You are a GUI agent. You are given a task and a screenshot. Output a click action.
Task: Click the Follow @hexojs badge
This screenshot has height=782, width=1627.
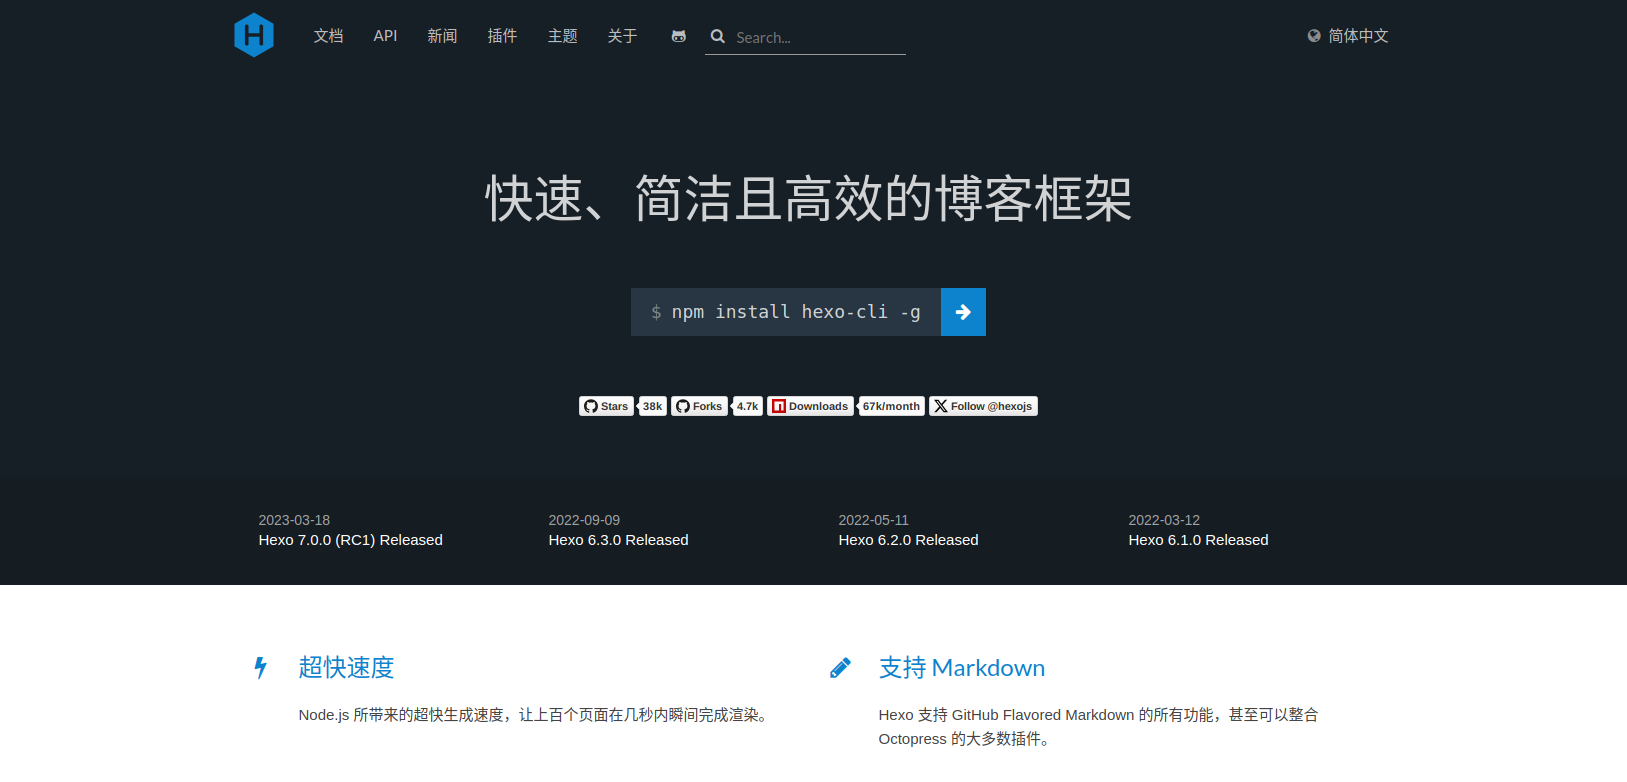(x=983, y=406)
